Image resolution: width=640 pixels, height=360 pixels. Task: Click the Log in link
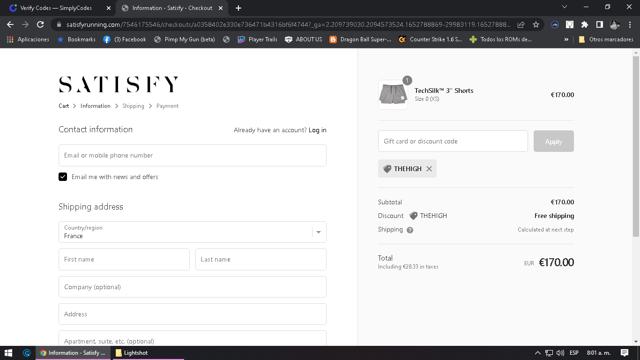point(317,130)
